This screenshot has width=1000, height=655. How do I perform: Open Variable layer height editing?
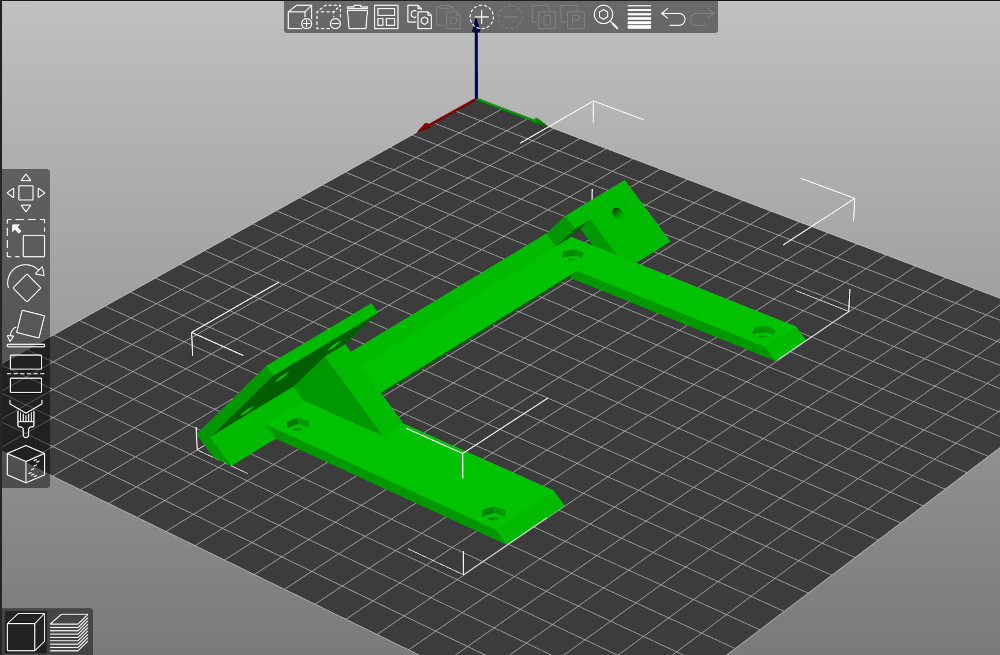point(639,17)
